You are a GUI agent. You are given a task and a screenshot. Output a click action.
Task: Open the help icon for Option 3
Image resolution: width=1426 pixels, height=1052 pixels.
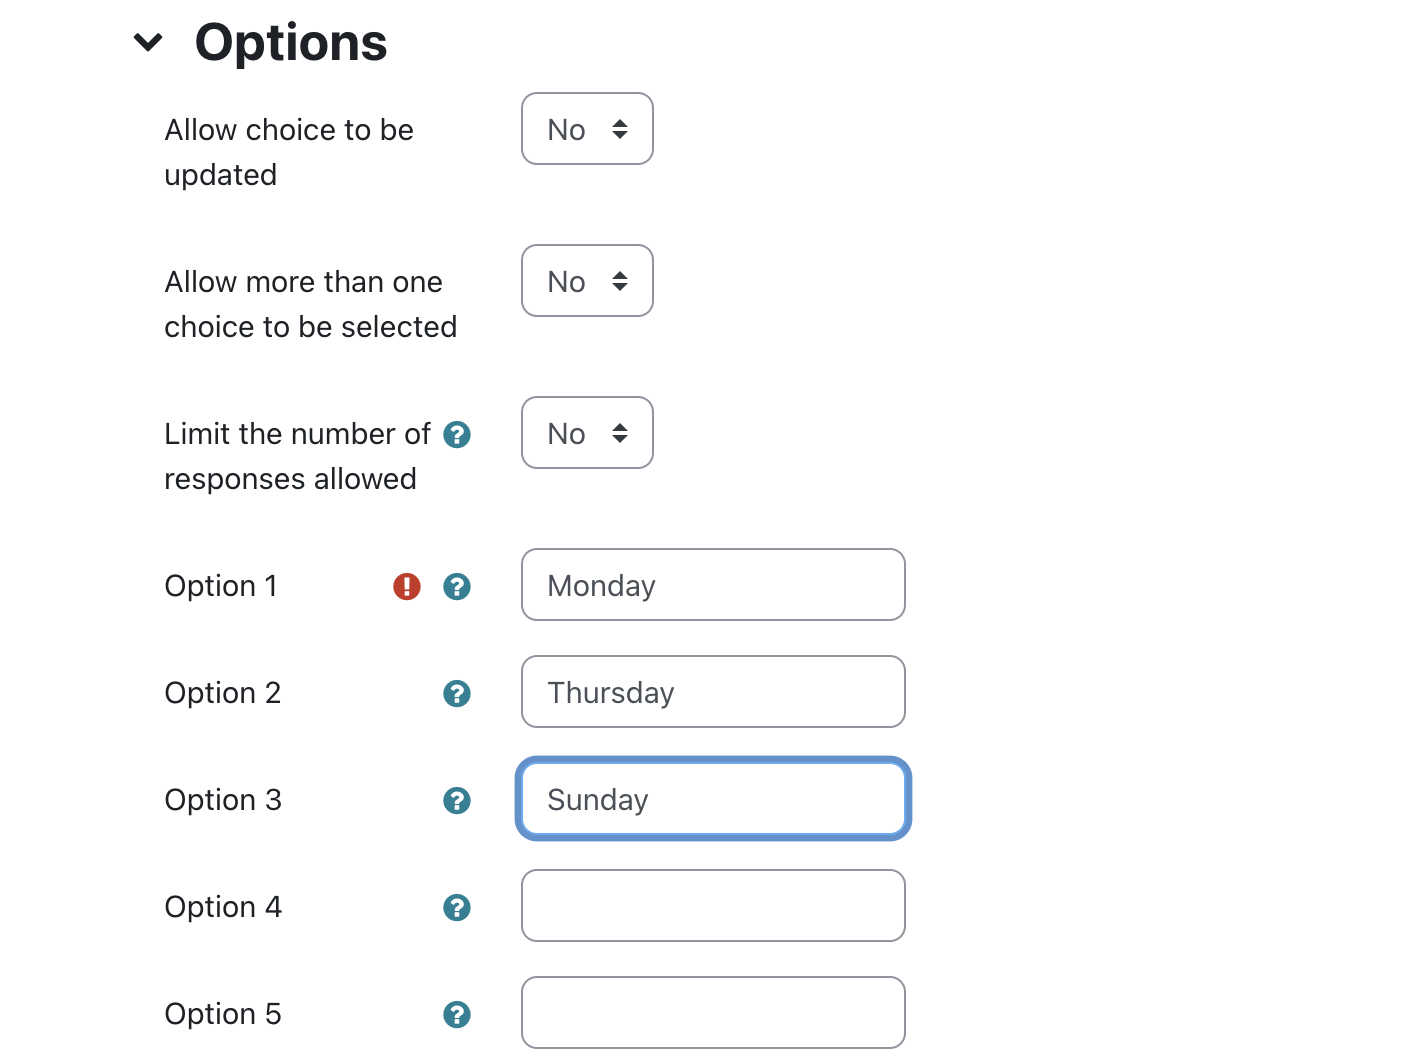(457, 801)
